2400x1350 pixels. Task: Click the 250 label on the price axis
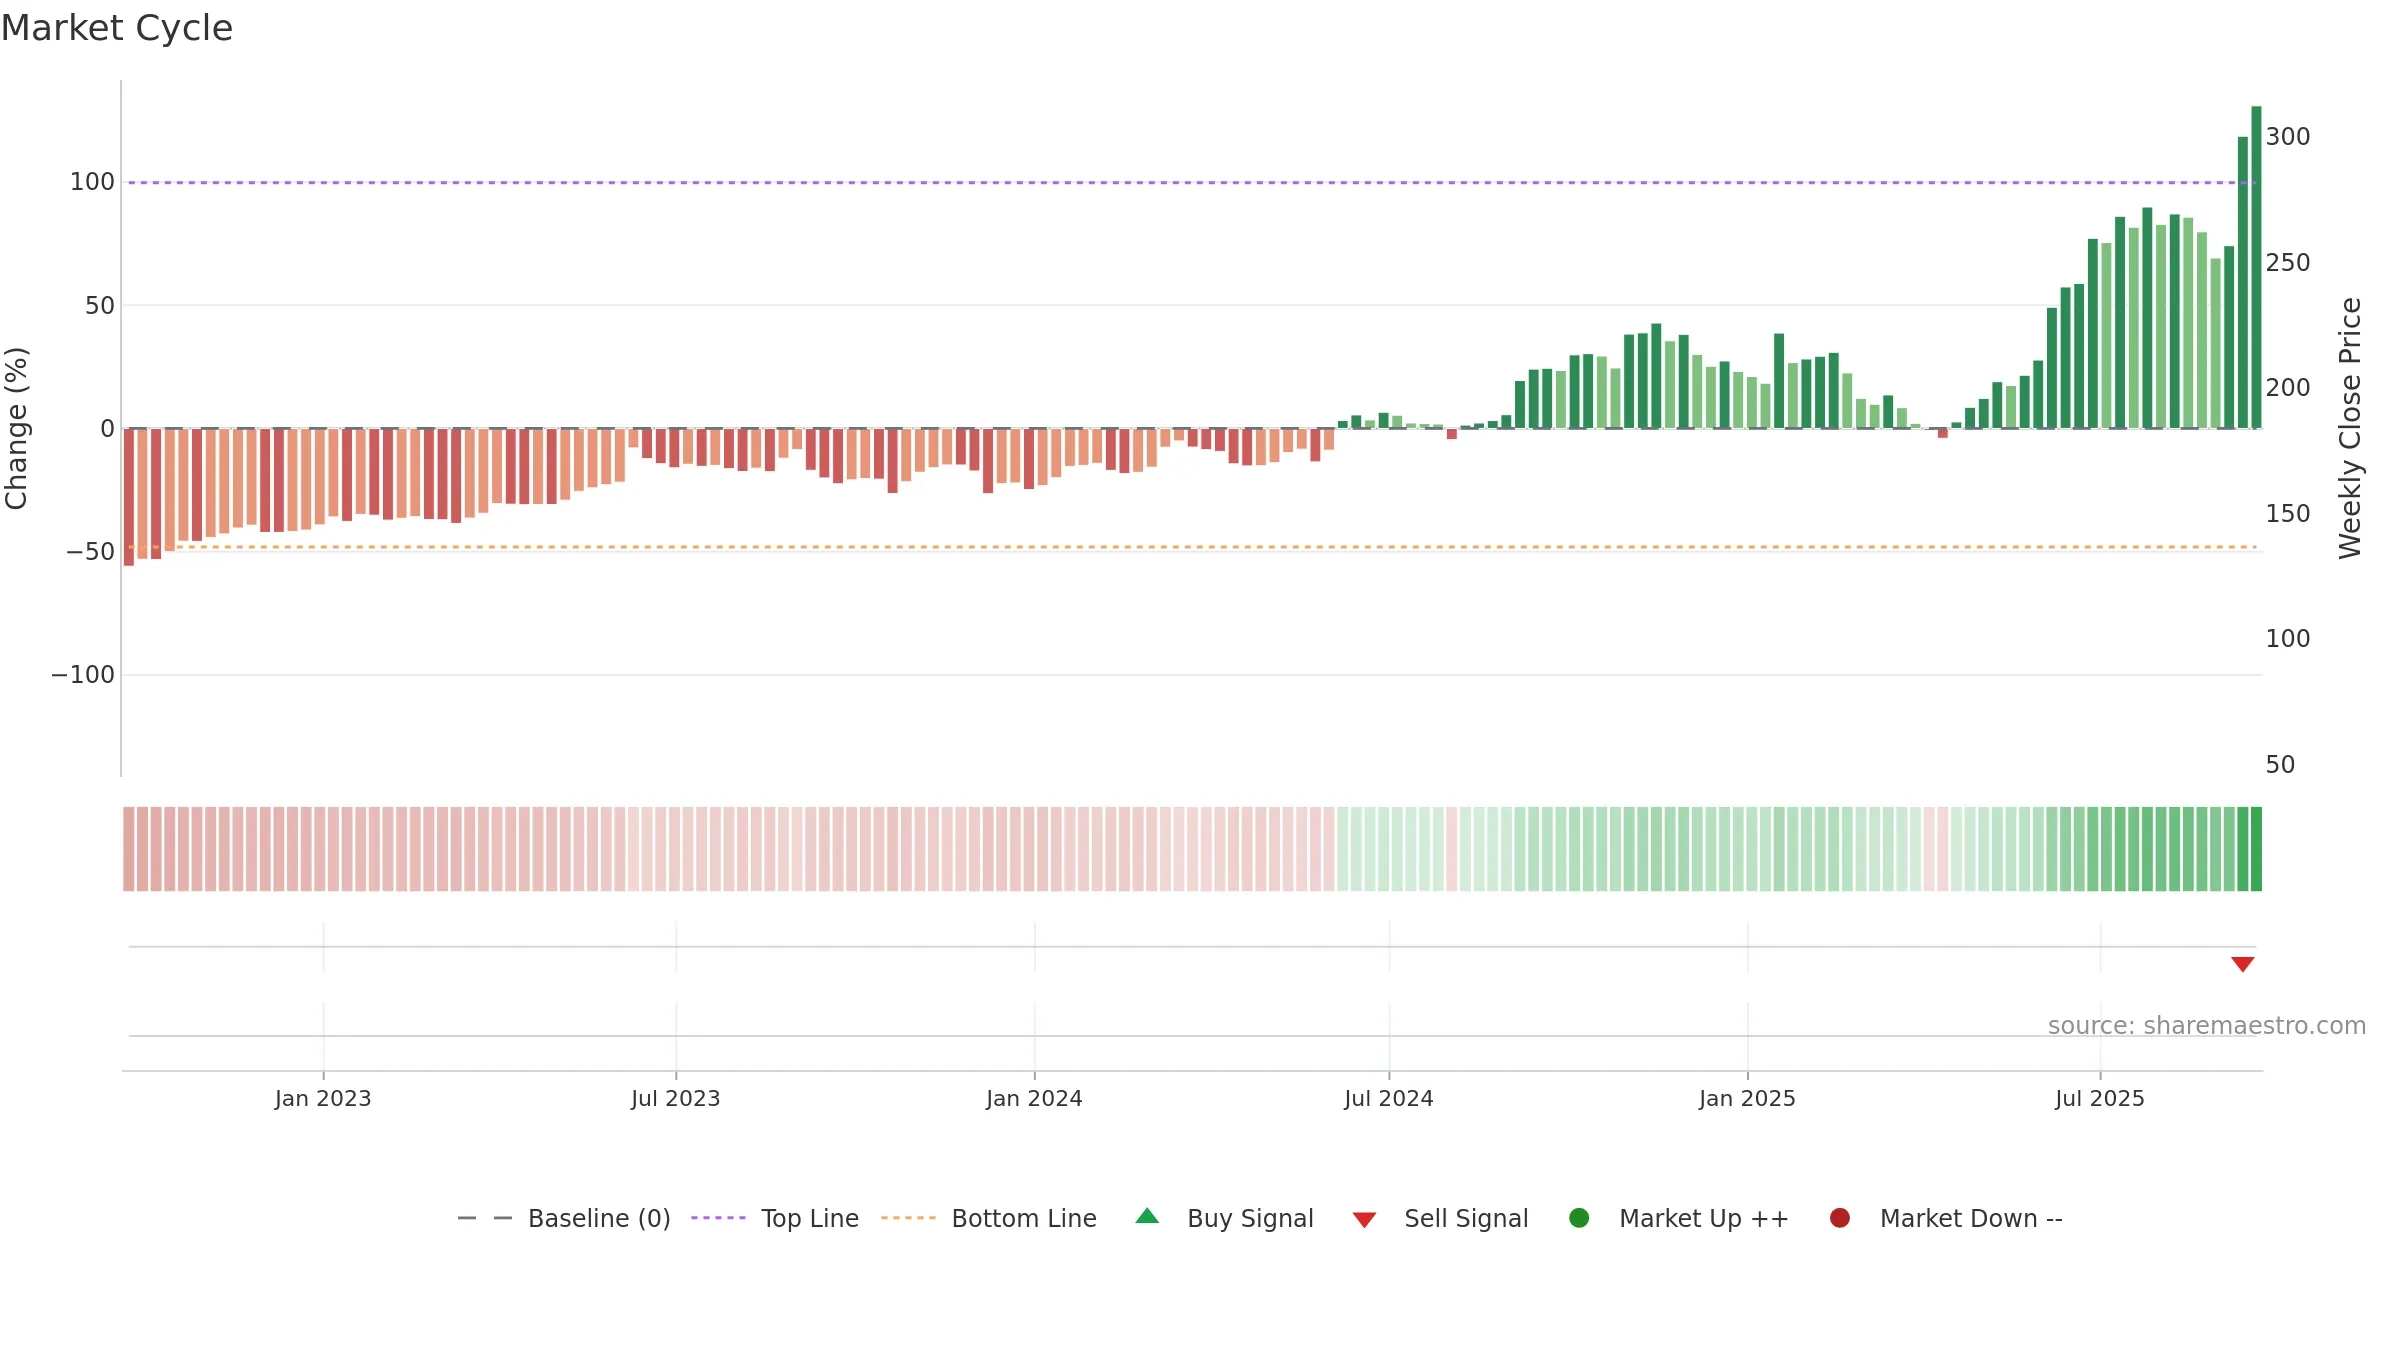2288,263
